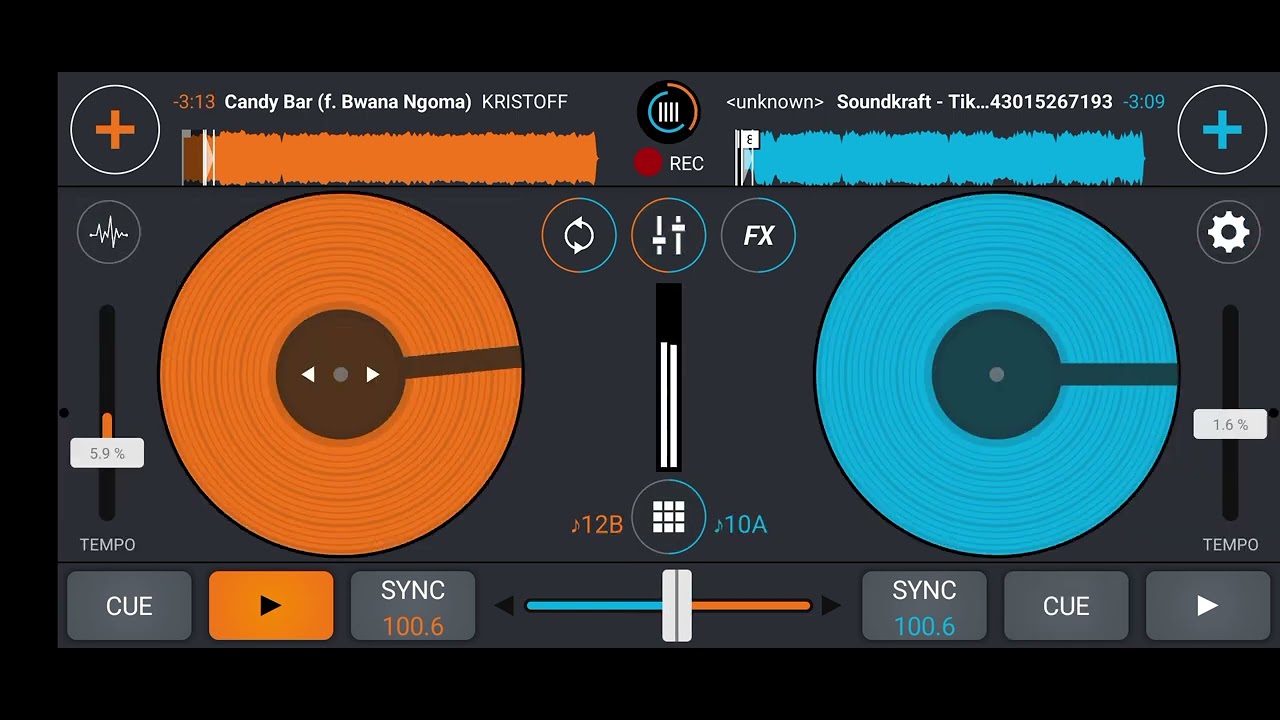
Task: Open the FX effects panel
Action: 758,236
